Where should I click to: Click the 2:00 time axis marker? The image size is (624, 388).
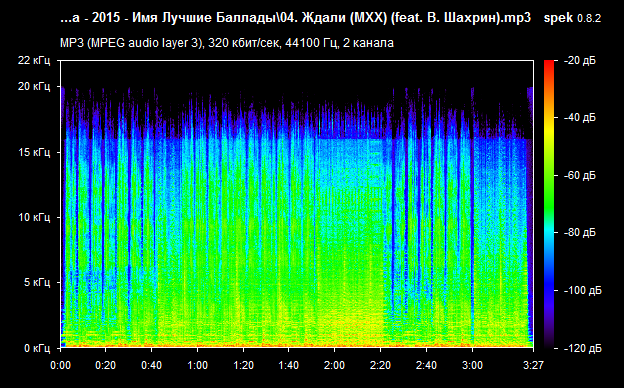334,365
